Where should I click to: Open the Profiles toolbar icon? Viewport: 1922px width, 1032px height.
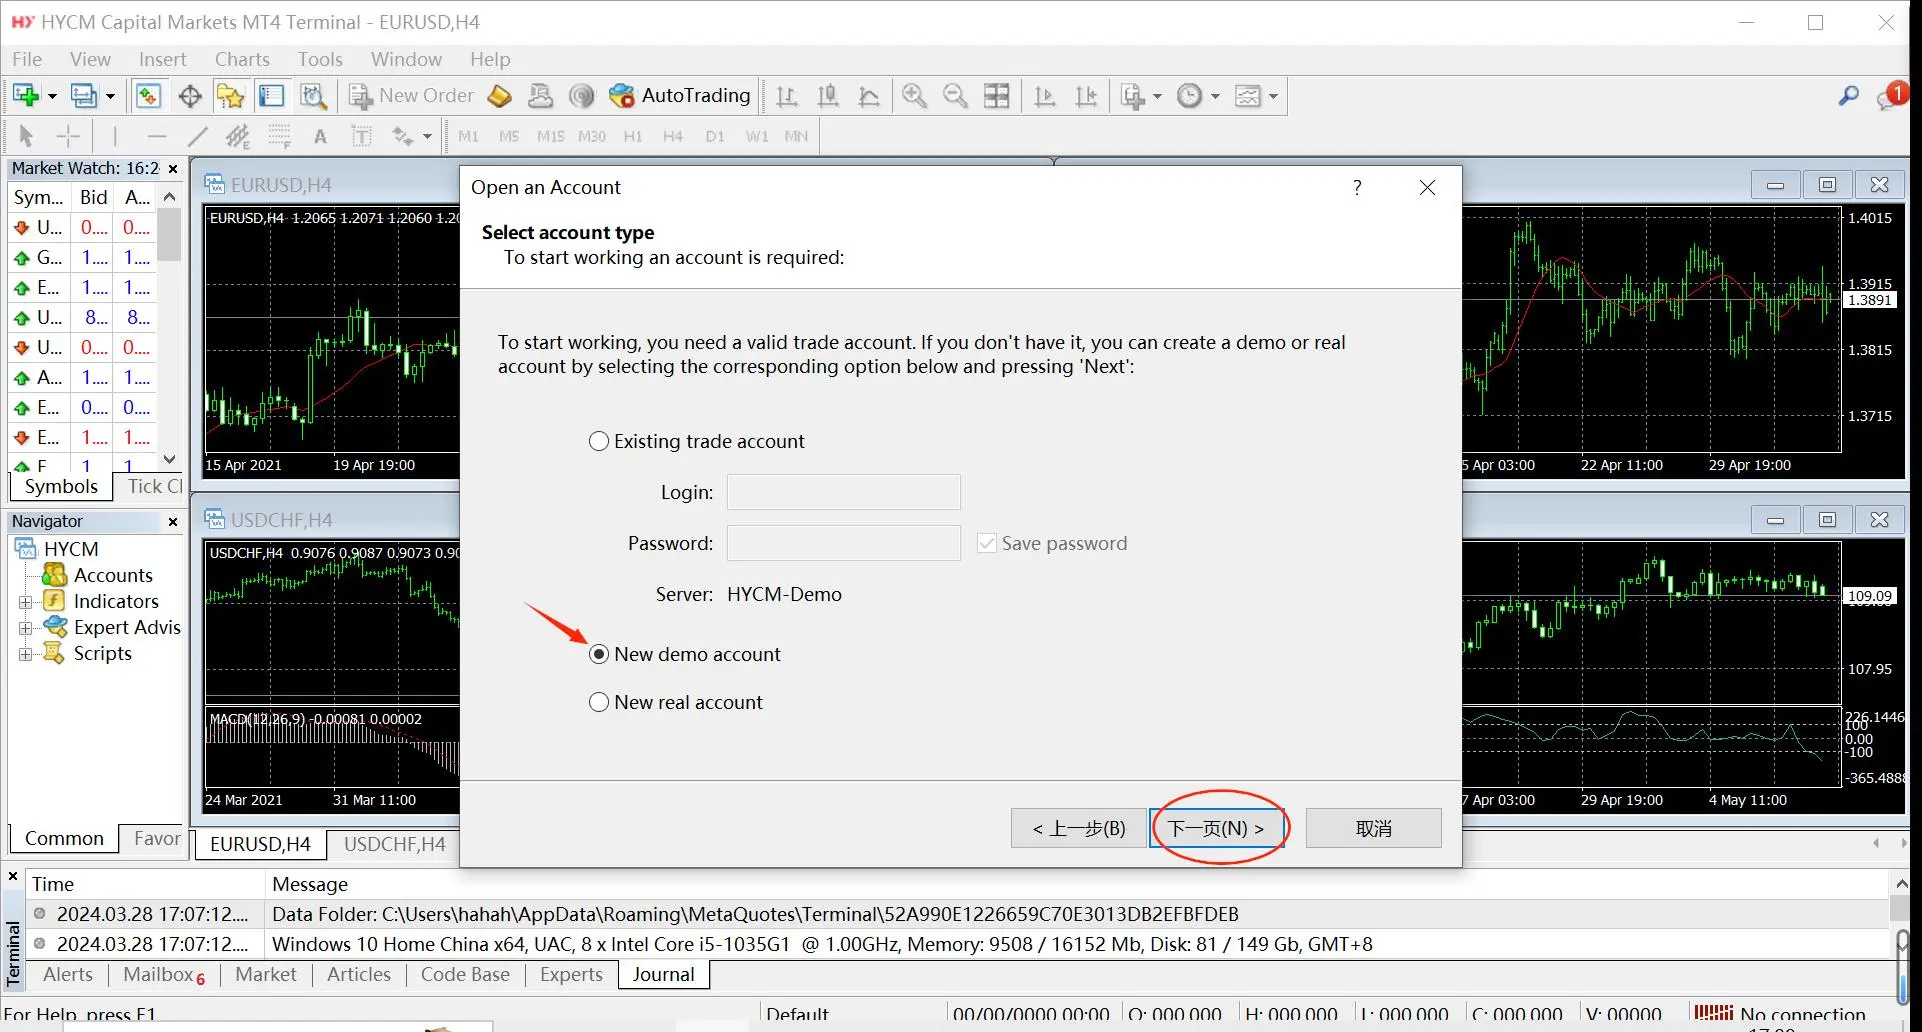tap(84, 96)
